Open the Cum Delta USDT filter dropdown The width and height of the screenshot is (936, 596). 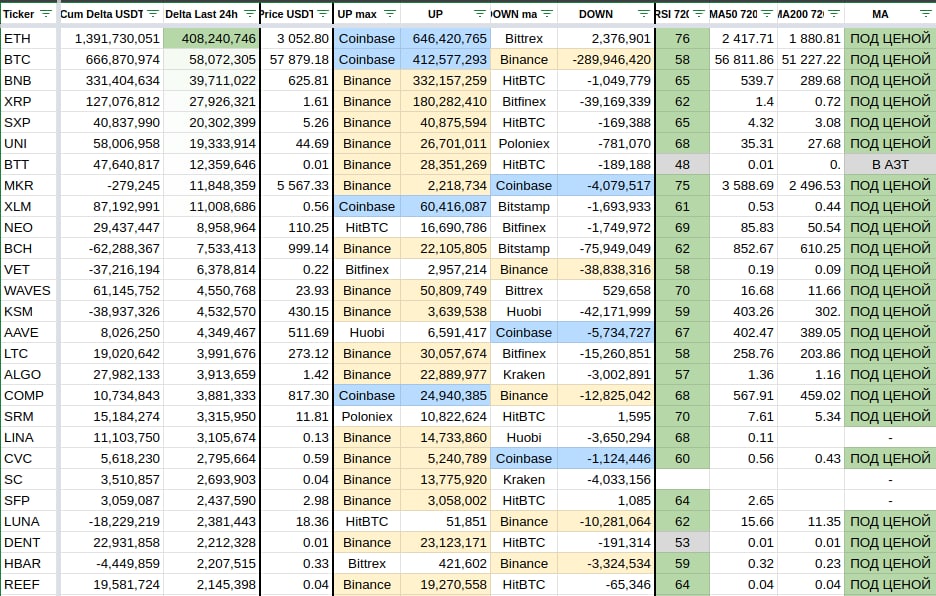(x=153, y=14)
